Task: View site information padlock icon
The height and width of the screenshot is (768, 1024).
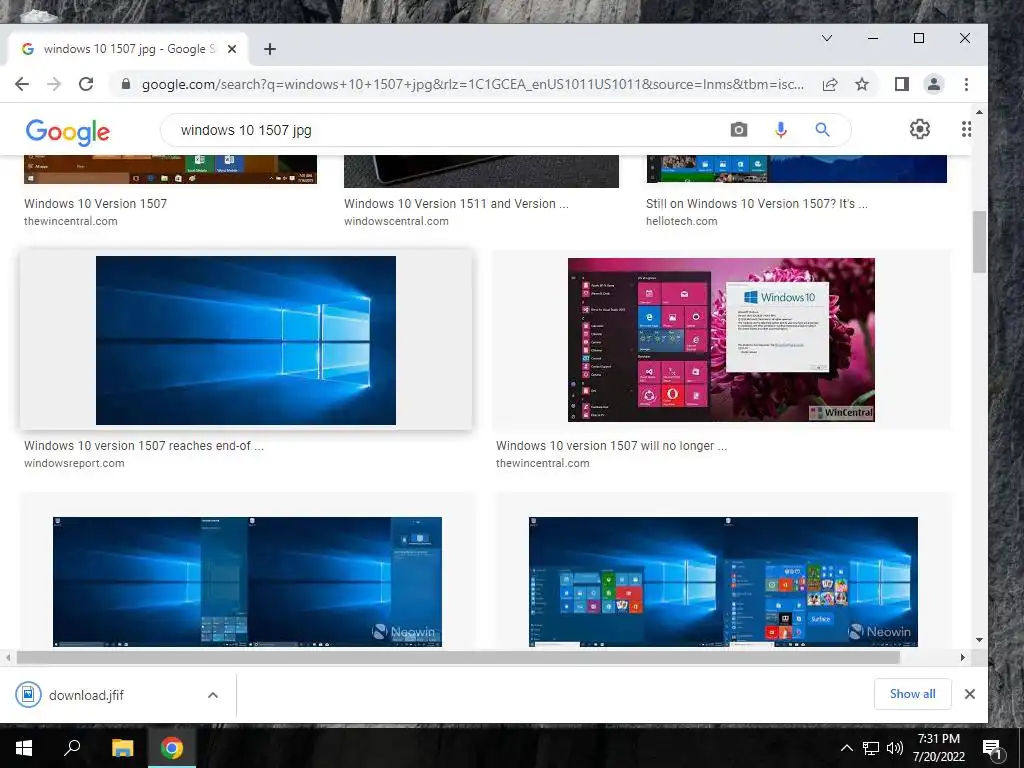Action: pyautogui.click(x=126, y=84)
